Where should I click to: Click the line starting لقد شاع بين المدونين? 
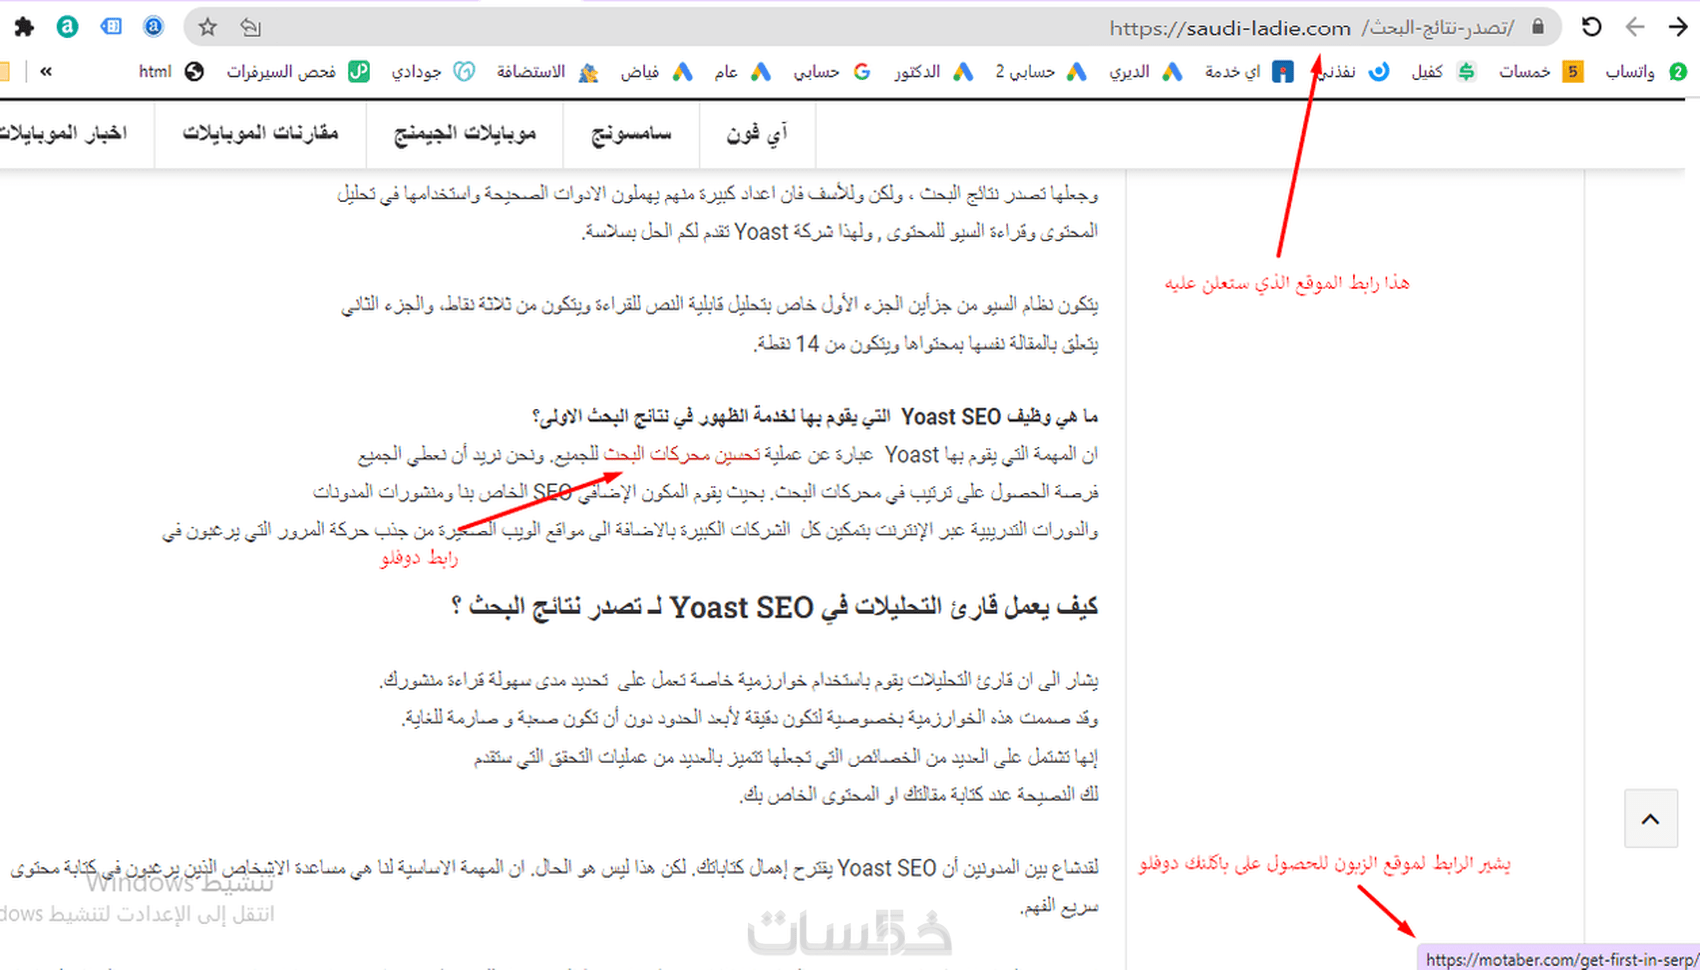(555, 868)
